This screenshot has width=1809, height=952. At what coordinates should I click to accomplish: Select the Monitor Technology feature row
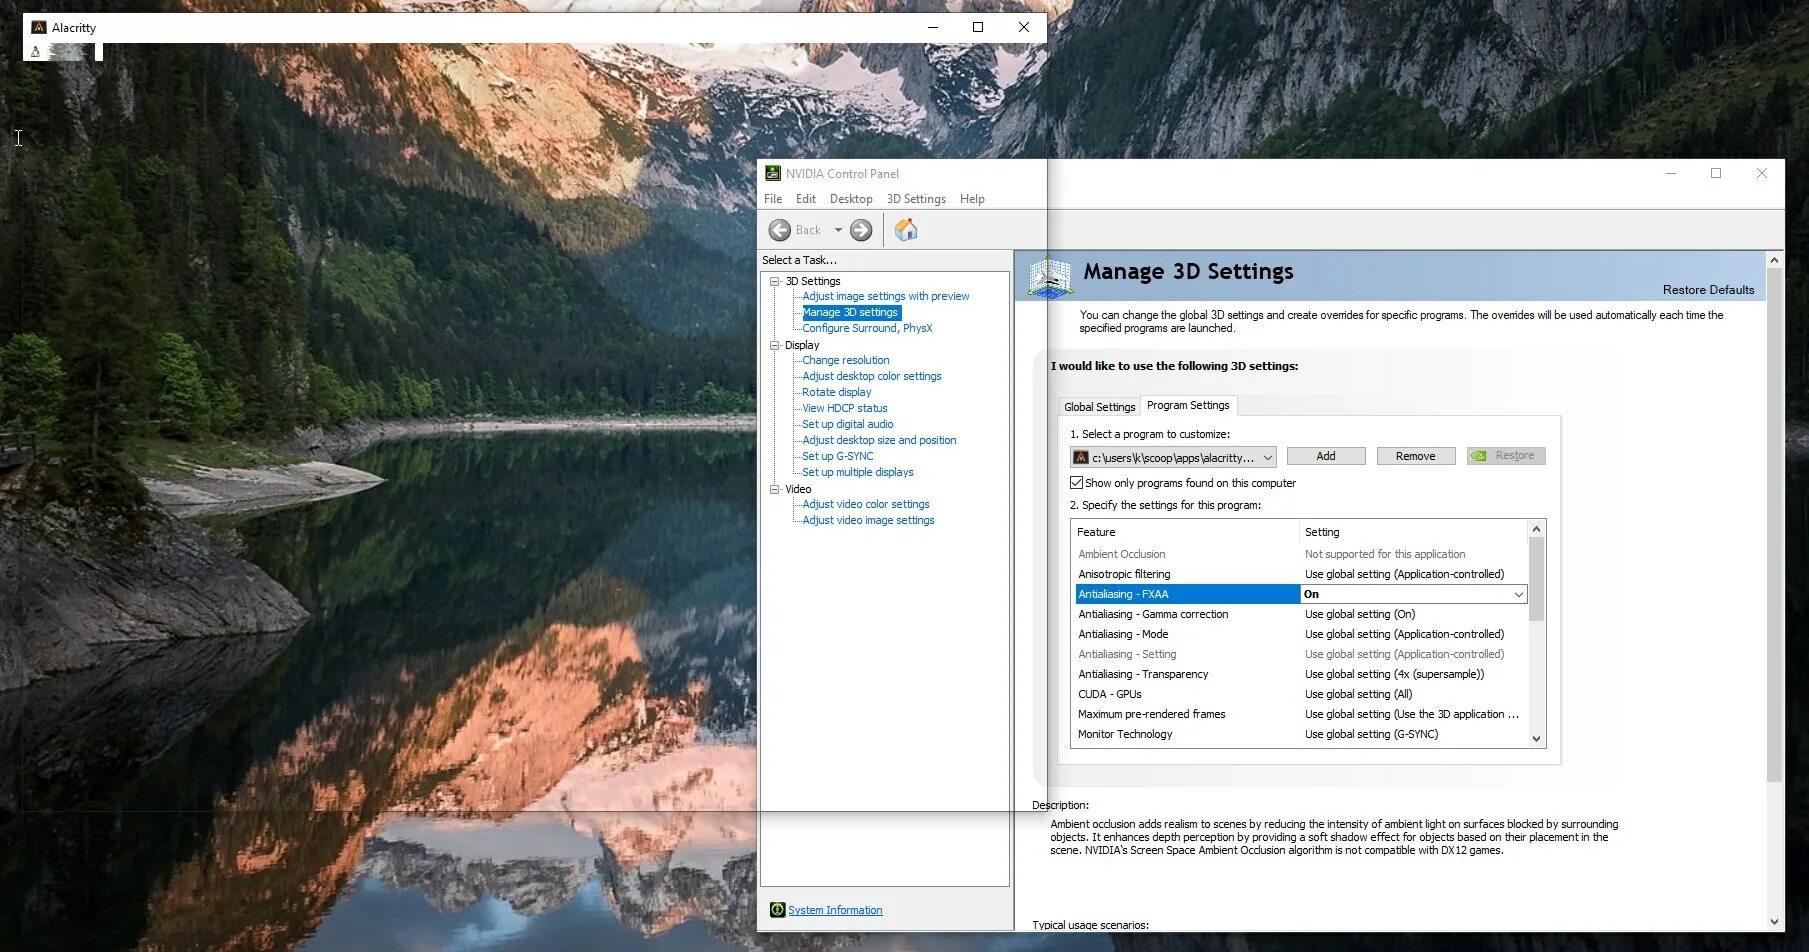(1301, 734)
